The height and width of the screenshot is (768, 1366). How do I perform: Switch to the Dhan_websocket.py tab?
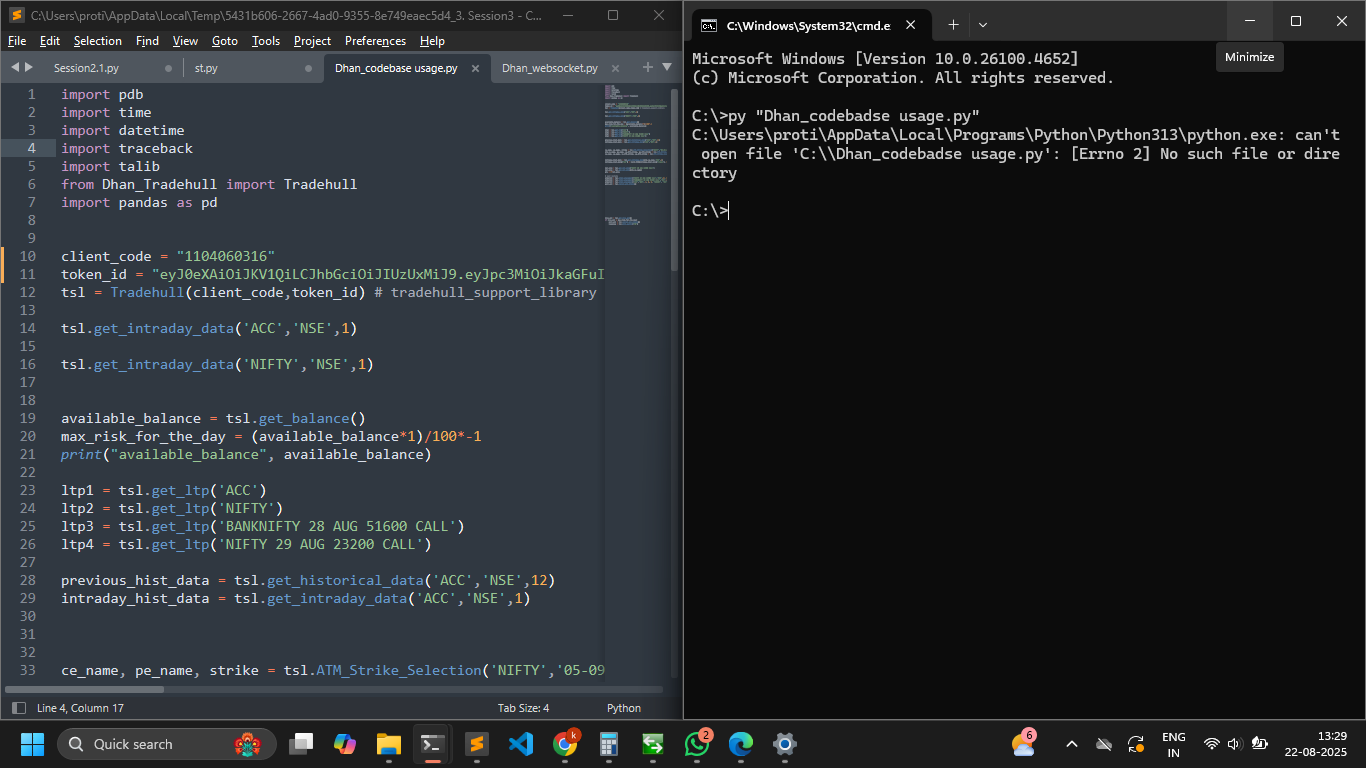550,68
